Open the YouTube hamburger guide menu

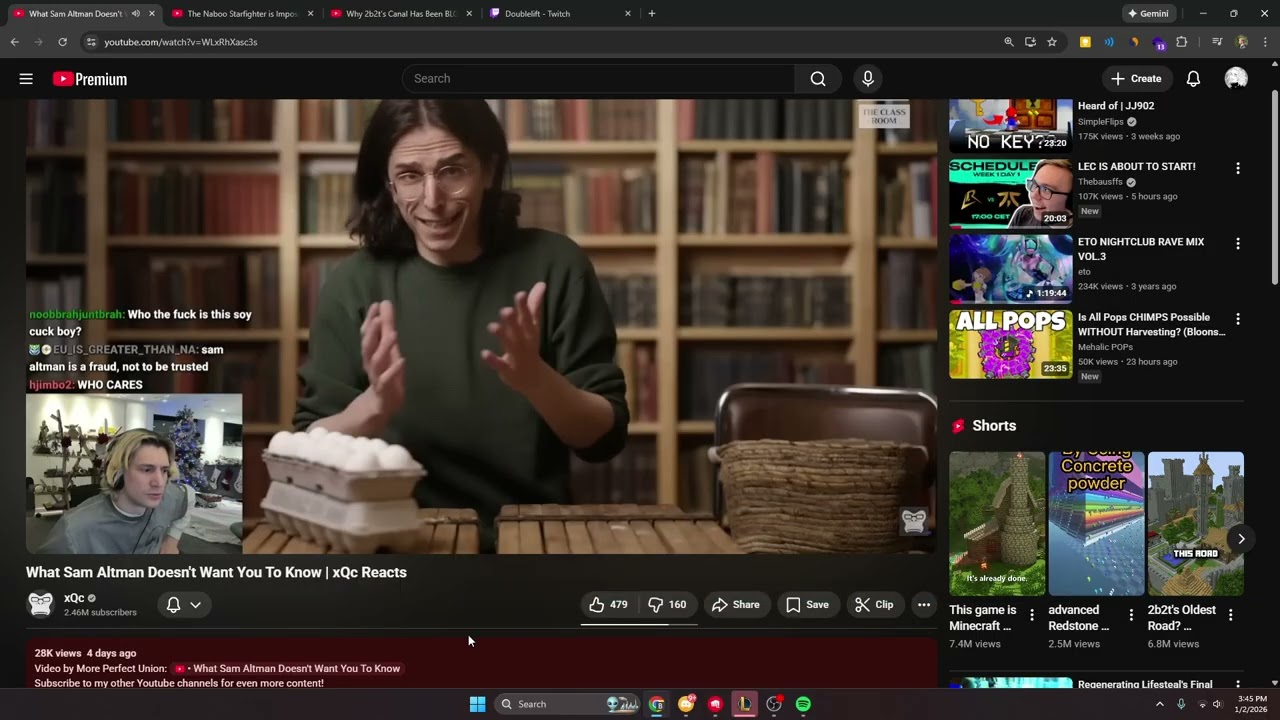tap(26, 79)
